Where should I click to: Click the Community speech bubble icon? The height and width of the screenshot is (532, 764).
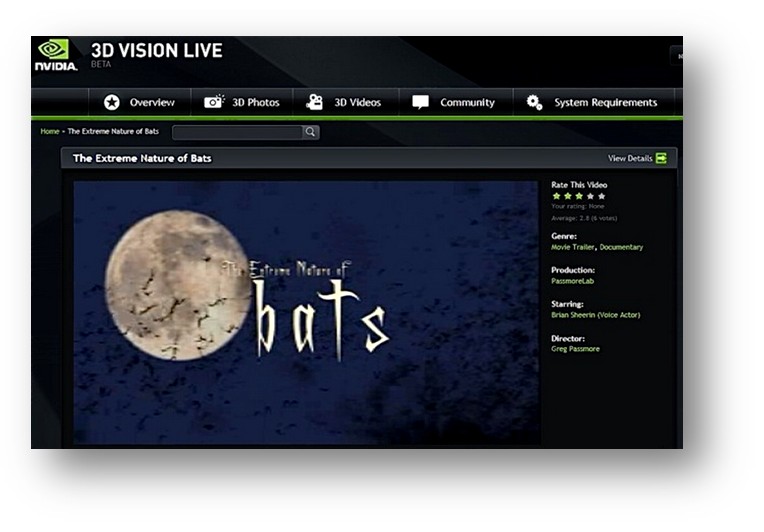(420, 102)
